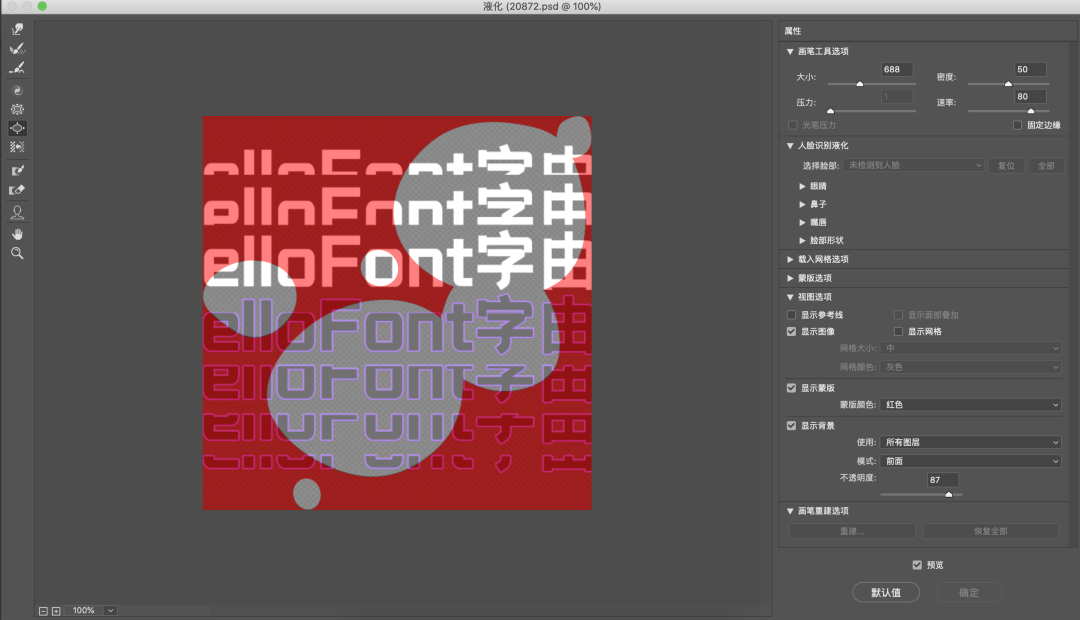Select the Freeze Mask tool
This screenshot has width=1080, height=620.
coord(17,170)
